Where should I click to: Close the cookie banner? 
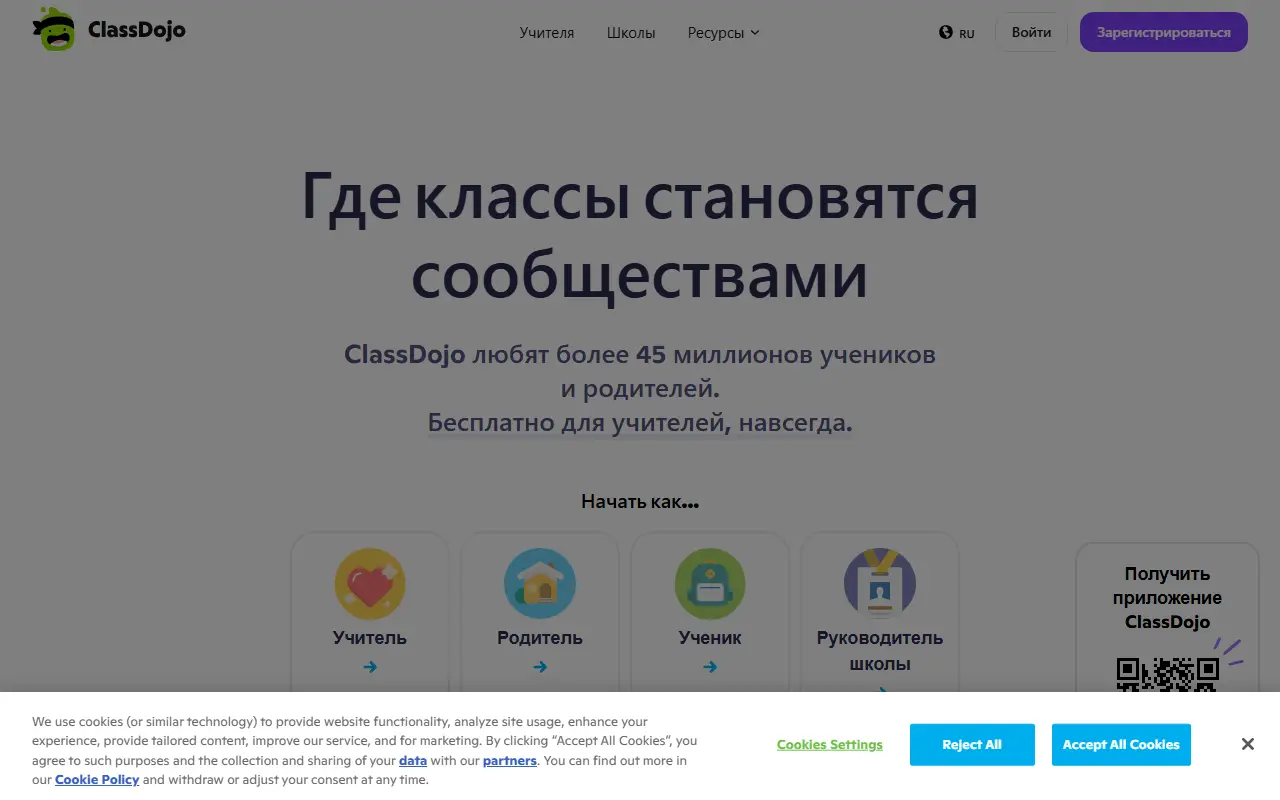click(x=1248, y=744)
